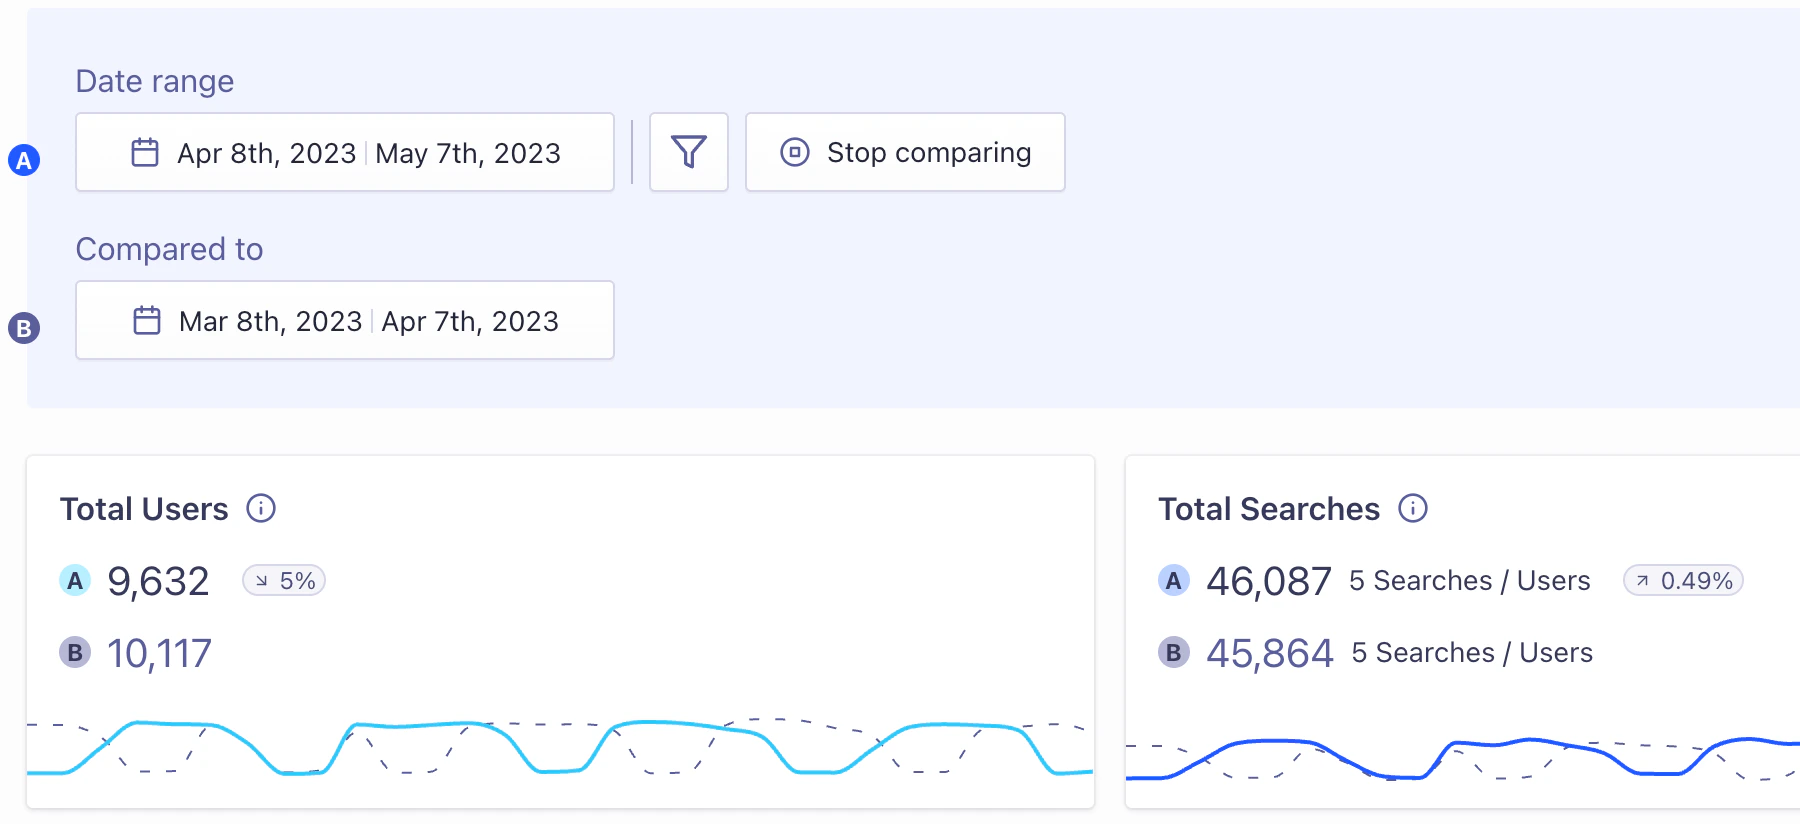The height and width of the screenshot is (824, 1800).
Task: Click the calendar icon in the Compared to field
Action: click(x=147, y=320)
